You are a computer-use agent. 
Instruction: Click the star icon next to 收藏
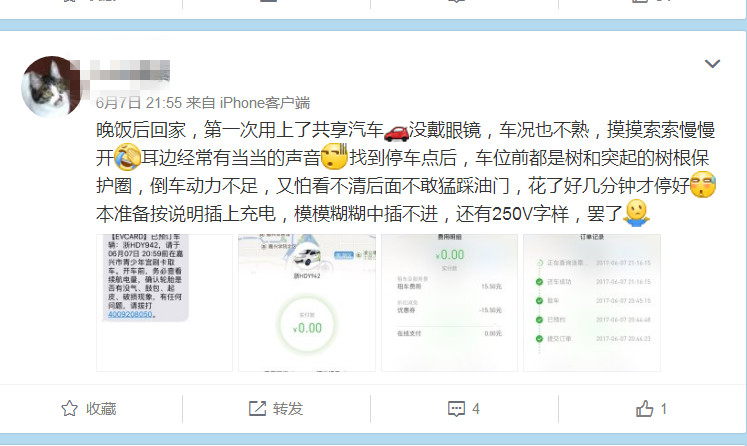[70, 408]
